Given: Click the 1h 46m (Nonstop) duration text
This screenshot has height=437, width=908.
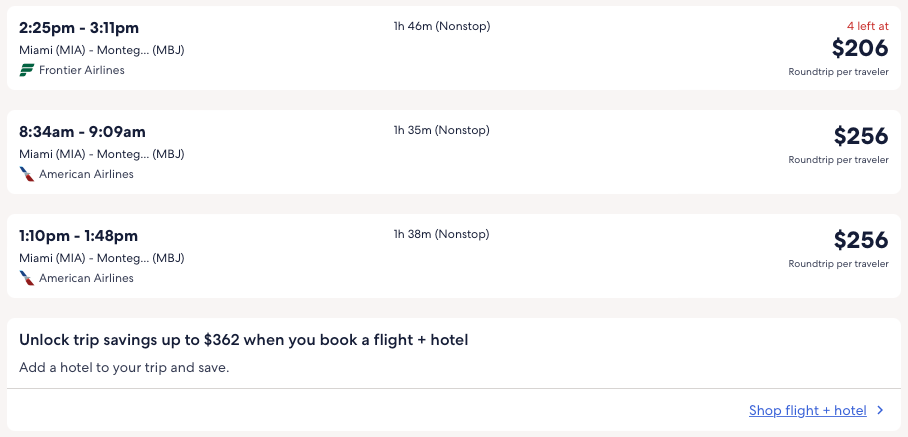Looking at the screenshot, I should pos(441,26).
